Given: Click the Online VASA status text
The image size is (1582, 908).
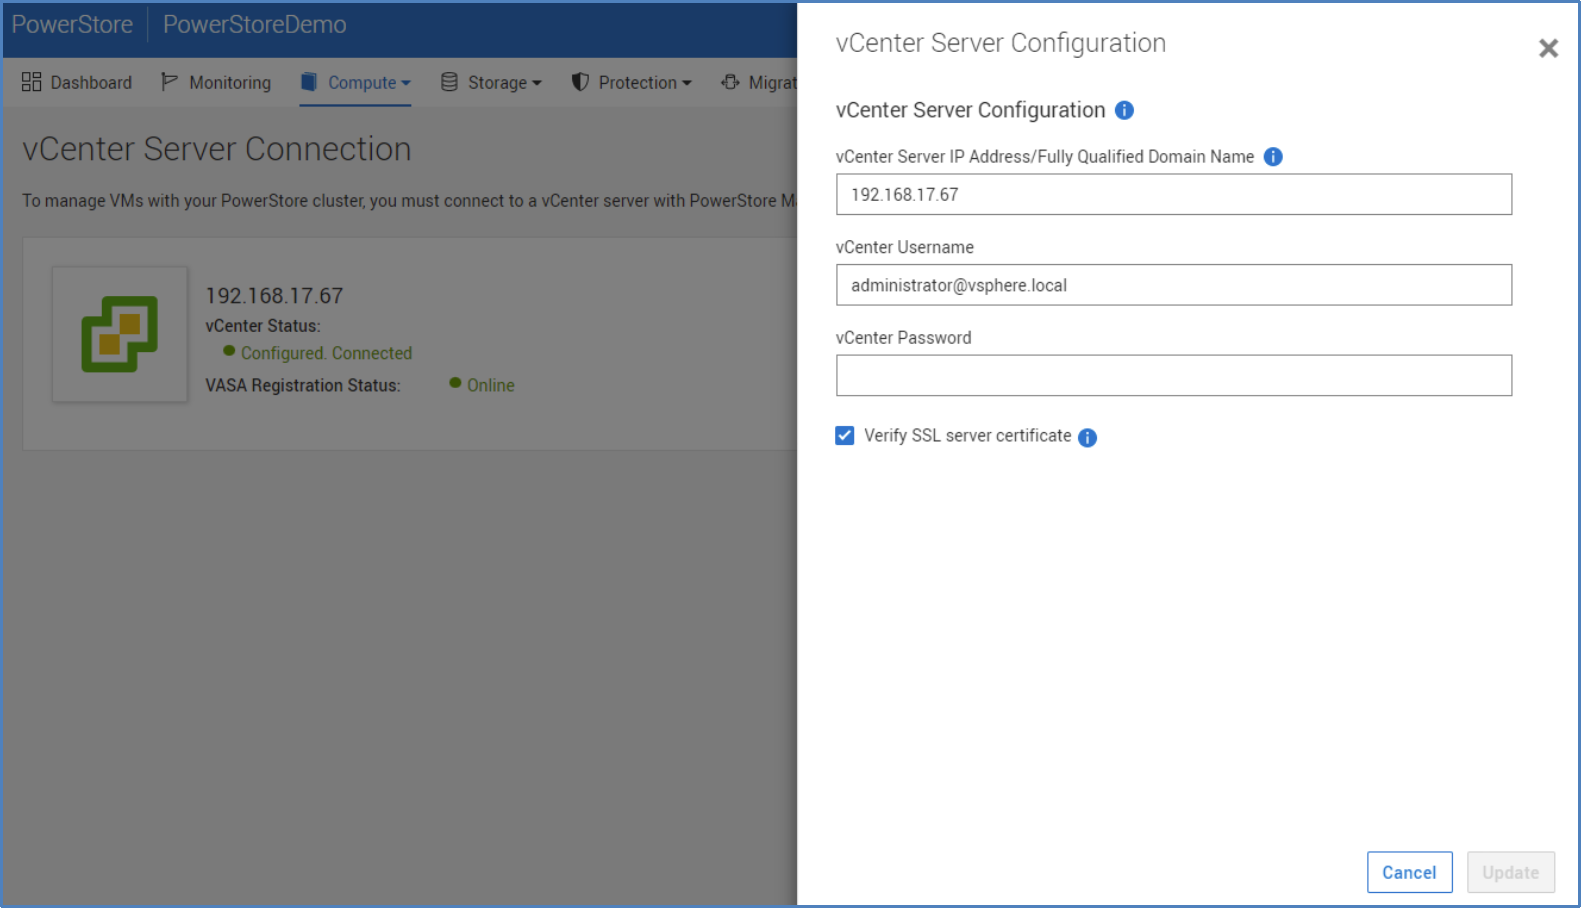Looking at the screenshot, I should point(491,385).
